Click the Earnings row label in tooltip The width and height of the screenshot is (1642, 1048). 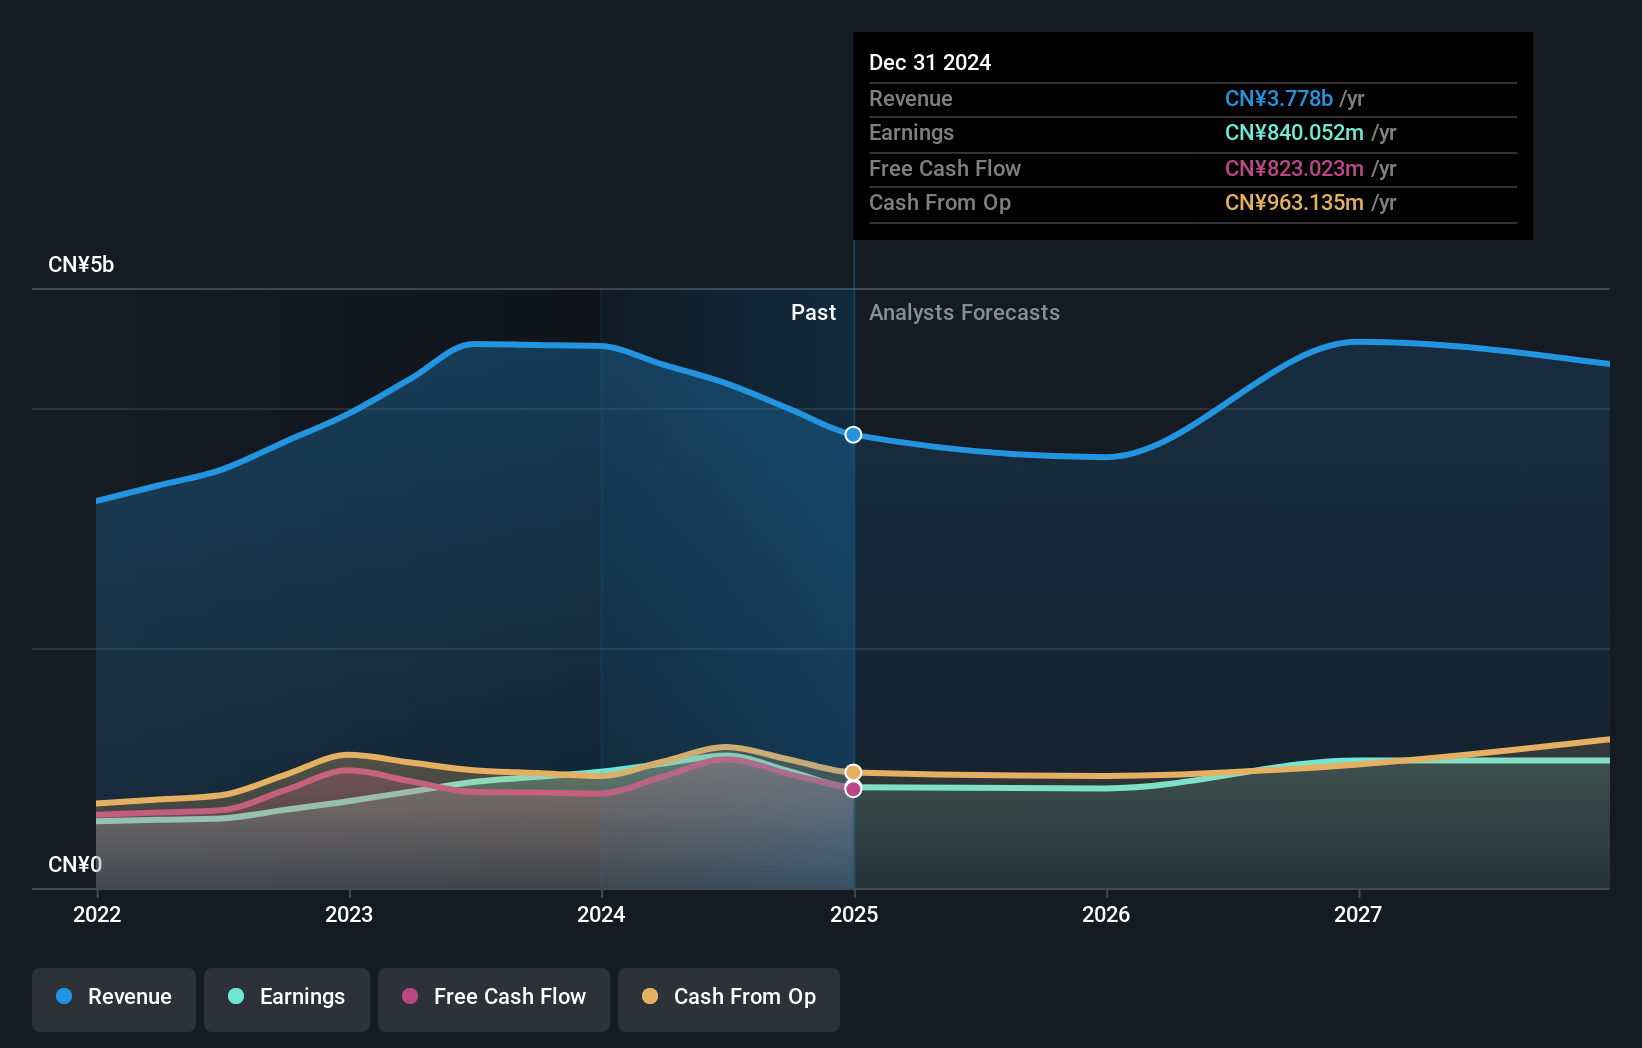911,133
